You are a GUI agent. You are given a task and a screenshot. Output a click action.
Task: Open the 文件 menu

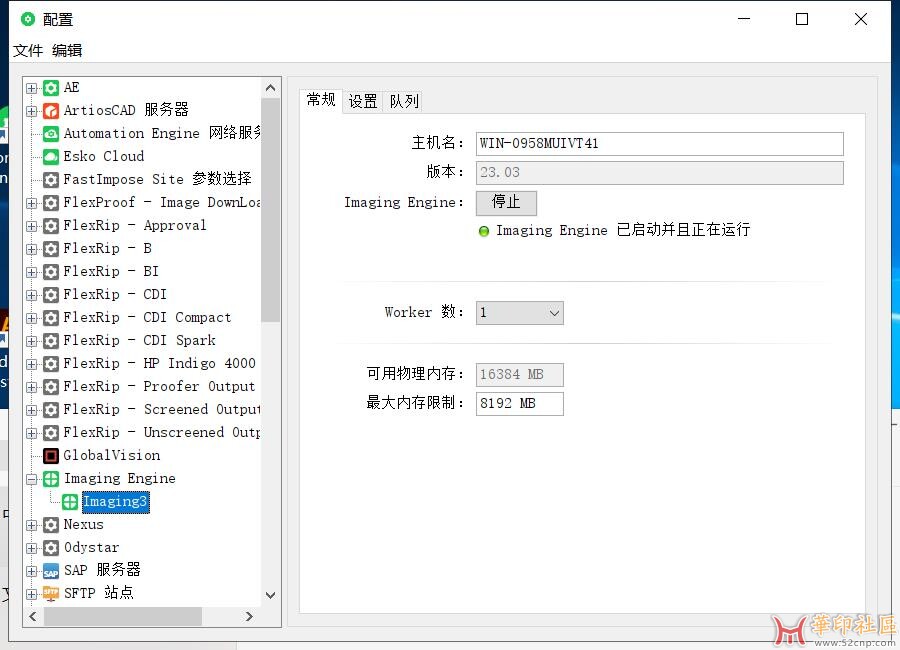point(28,51)
